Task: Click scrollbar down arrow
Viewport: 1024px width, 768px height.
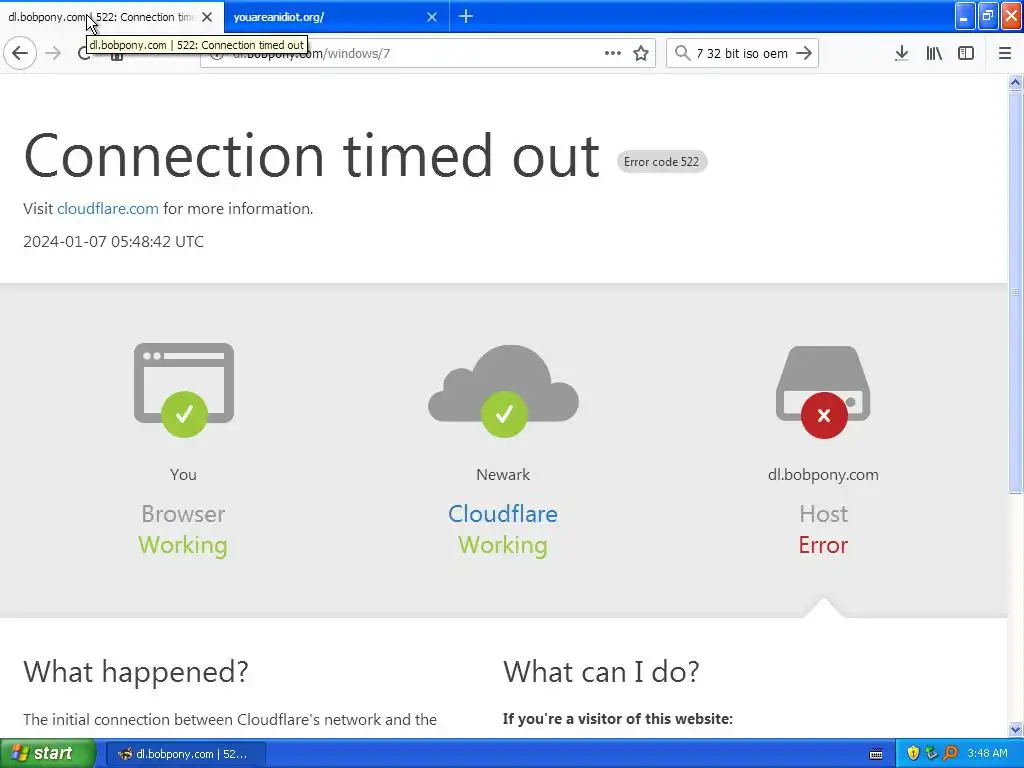Action: (1015, 729)
